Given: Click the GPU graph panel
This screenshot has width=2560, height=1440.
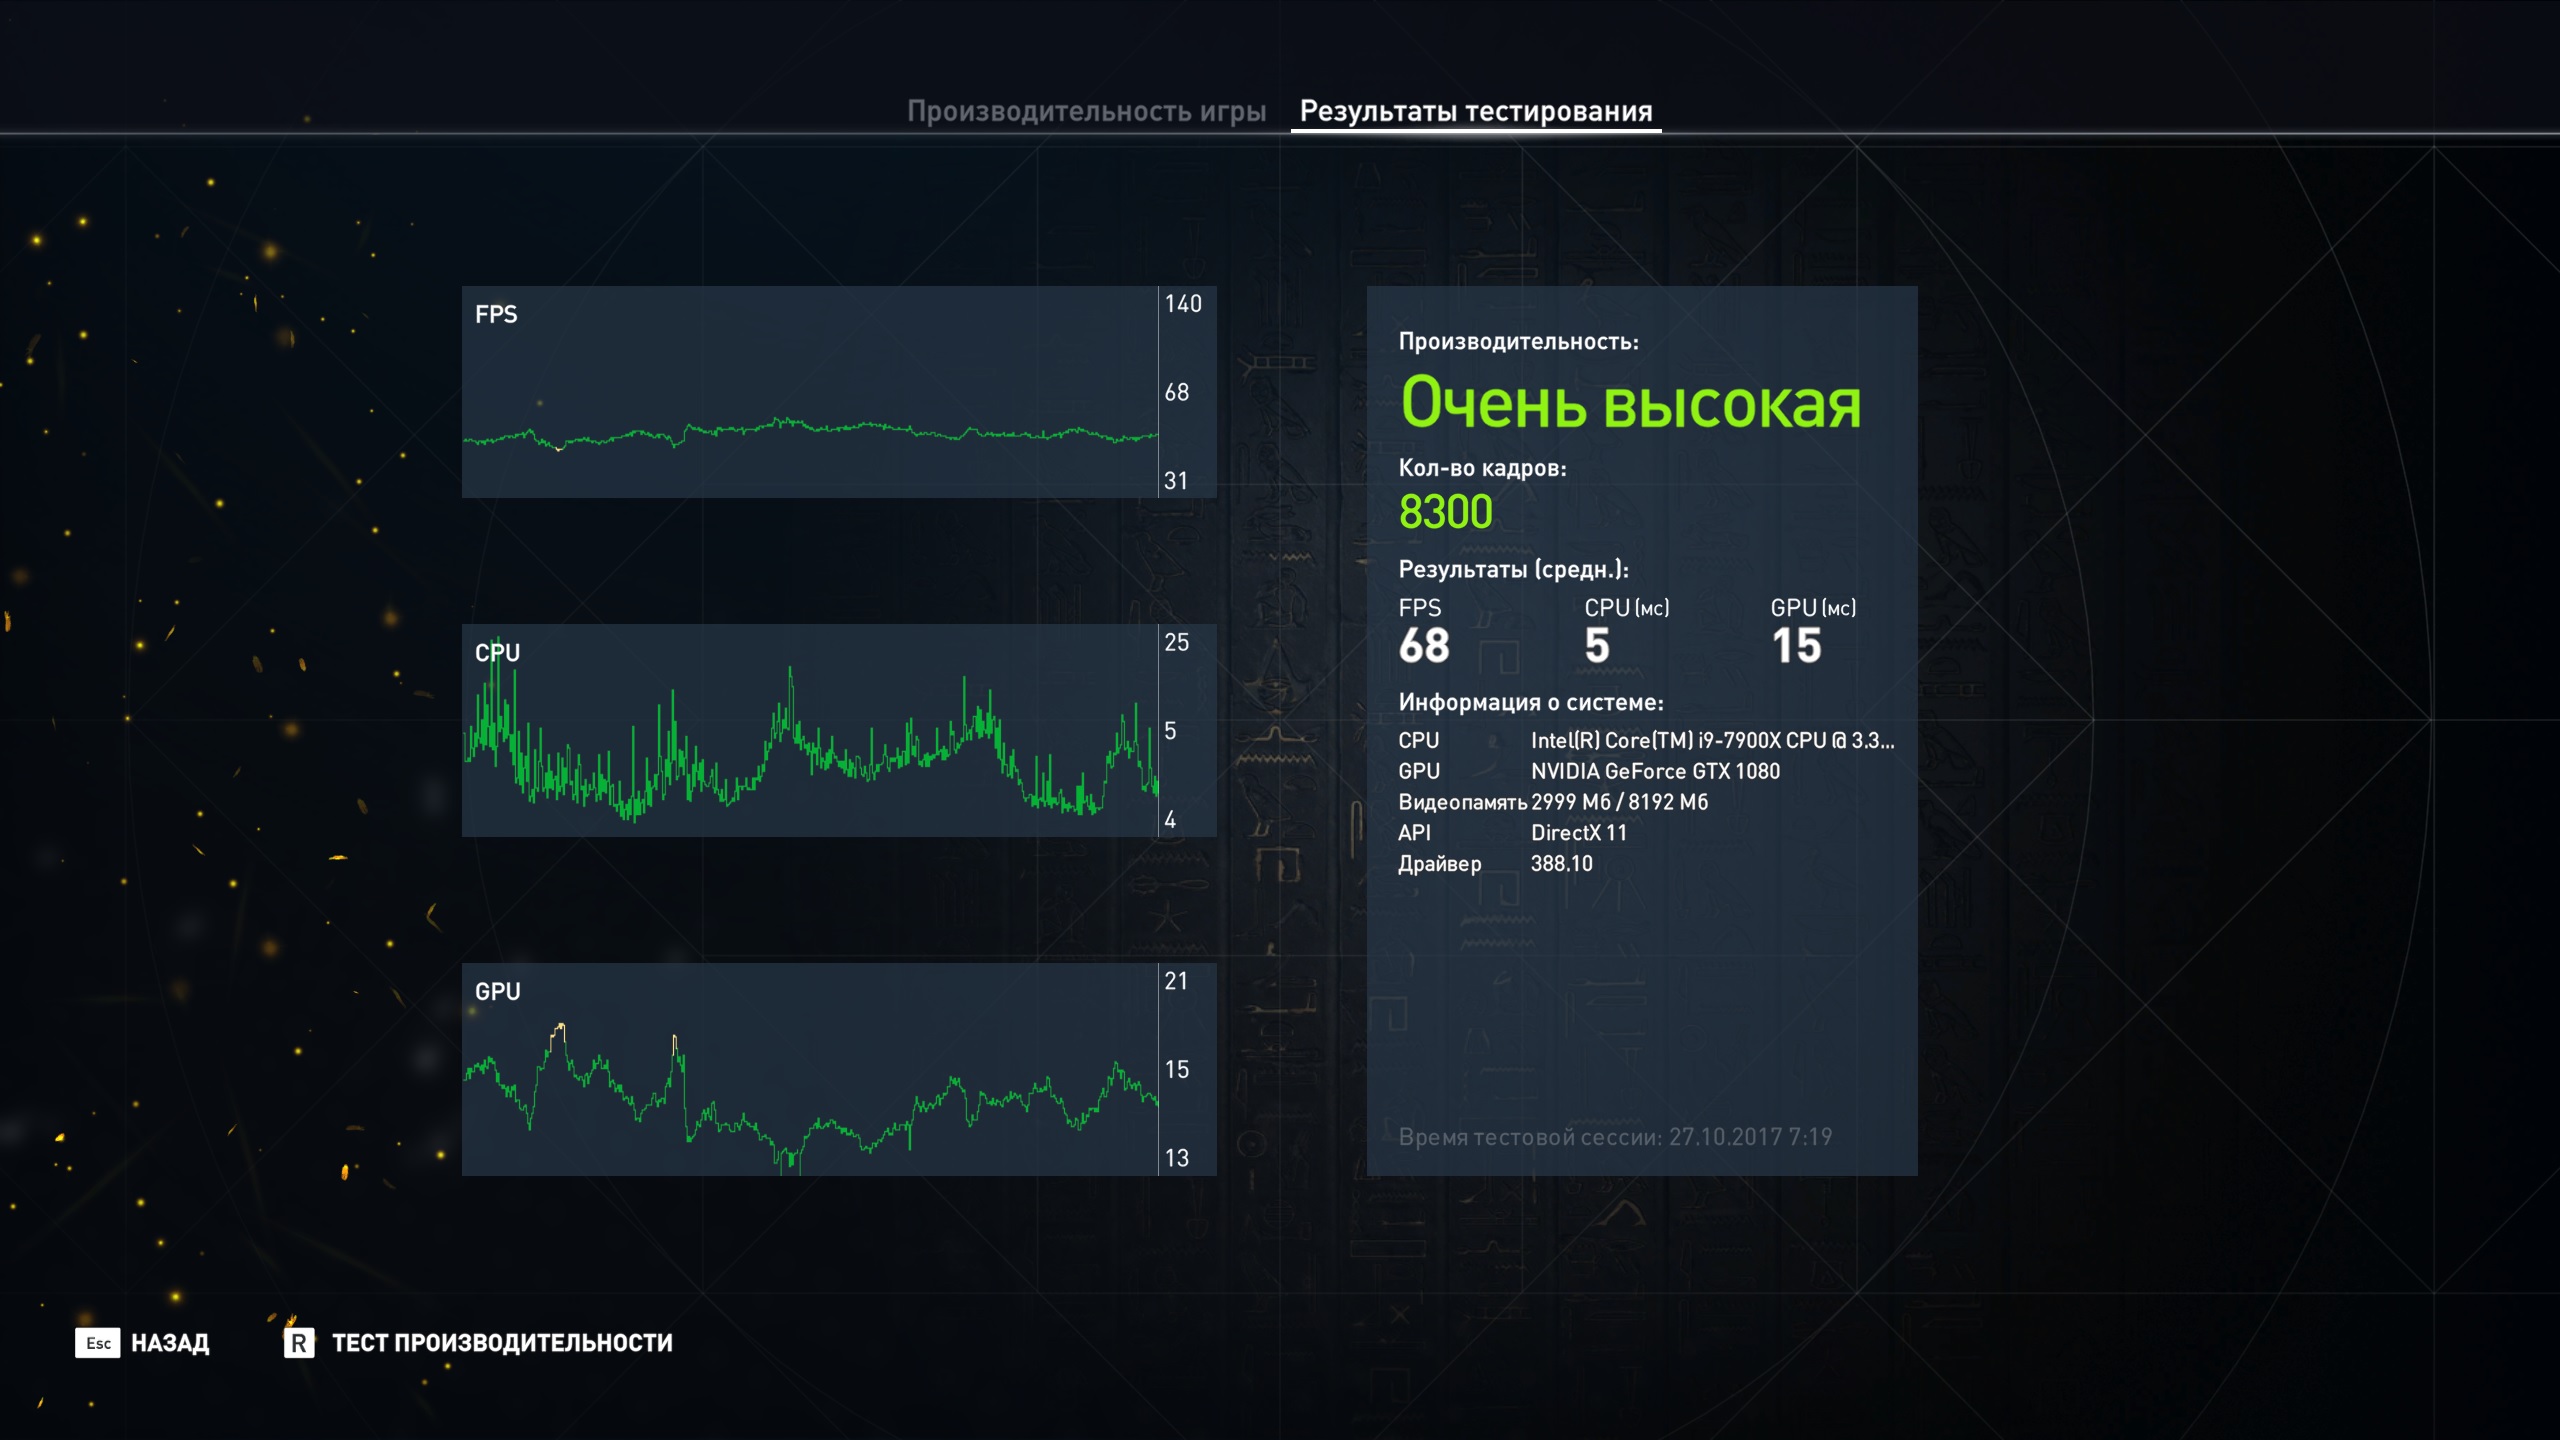Looking at the screenshot, I should point(810,1069).
